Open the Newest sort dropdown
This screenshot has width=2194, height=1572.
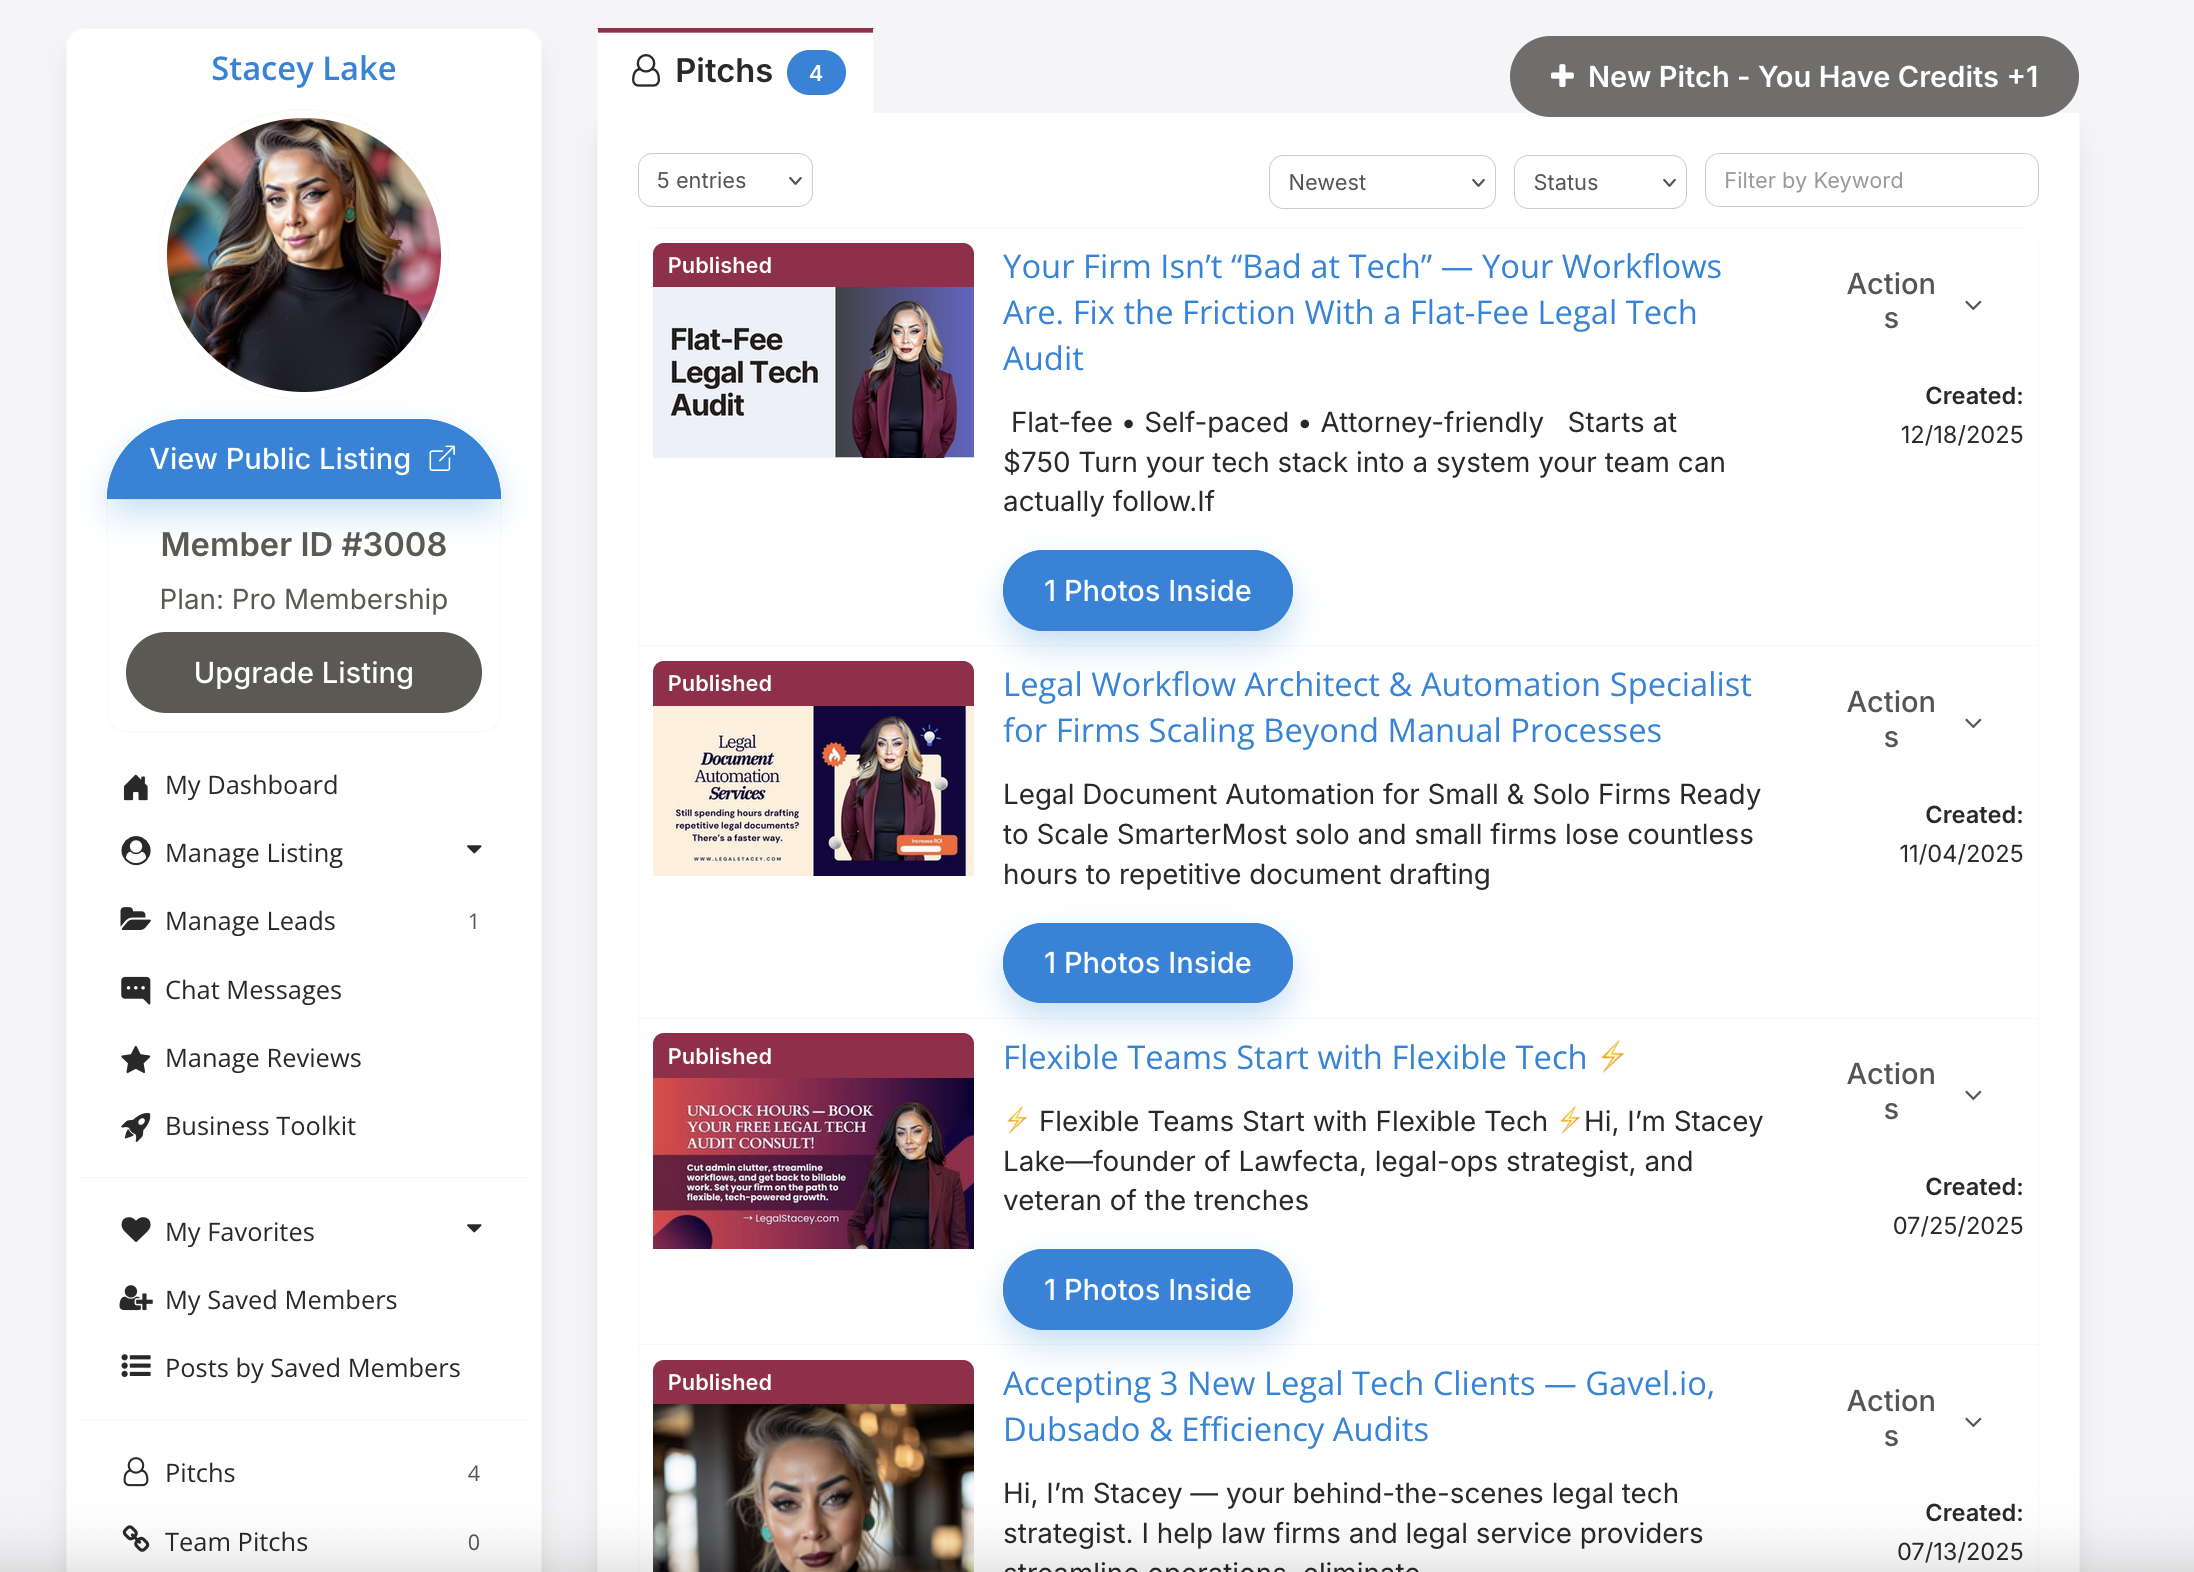click(x=1381, y=182)
